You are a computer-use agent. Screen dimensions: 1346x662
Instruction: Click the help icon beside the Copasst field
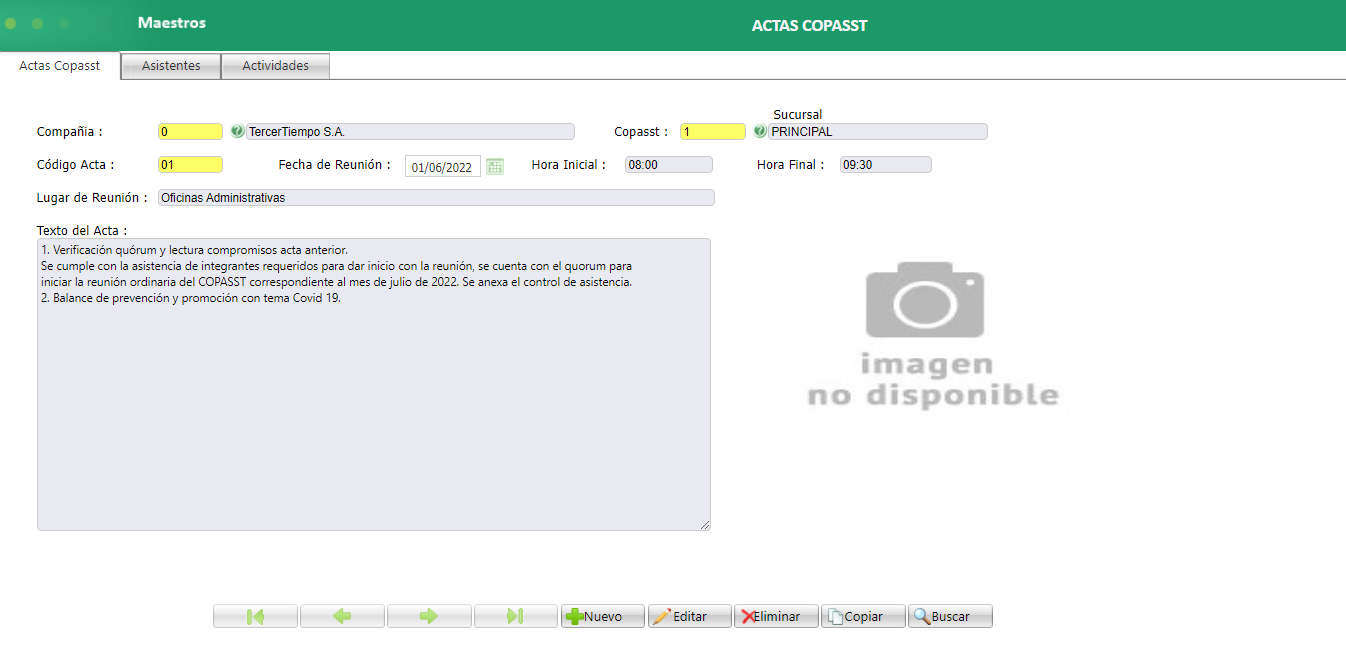coord(762,131)
